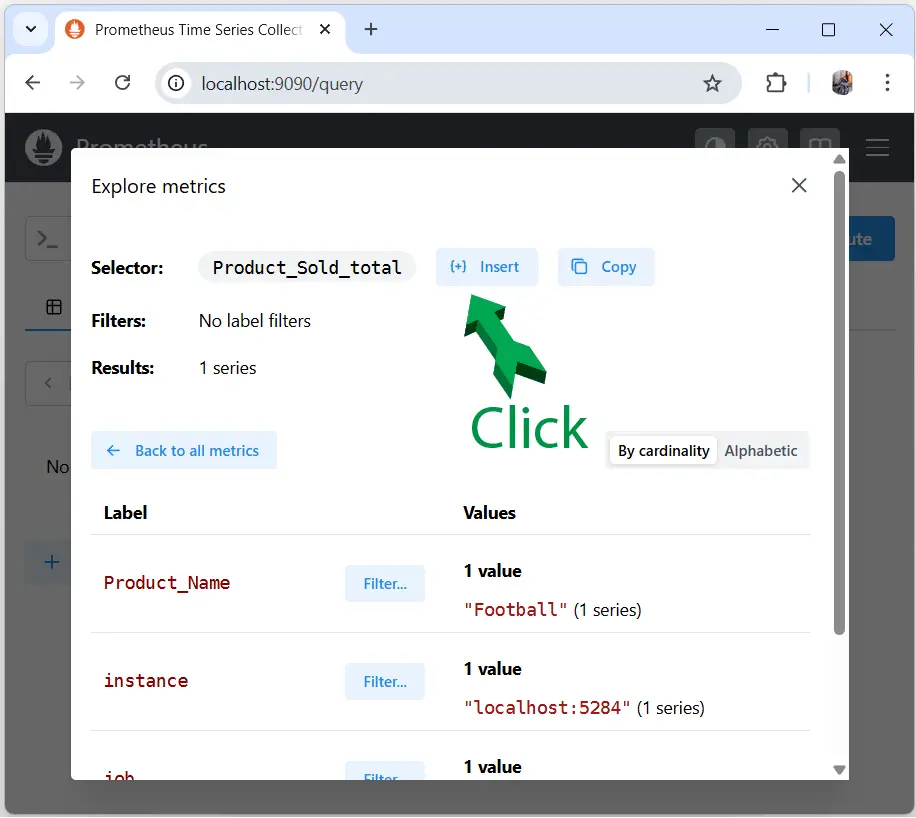Screen dimensions: 916x818
Task: Click the dialog scrollbar down arrow
Action: coord(840,770)
